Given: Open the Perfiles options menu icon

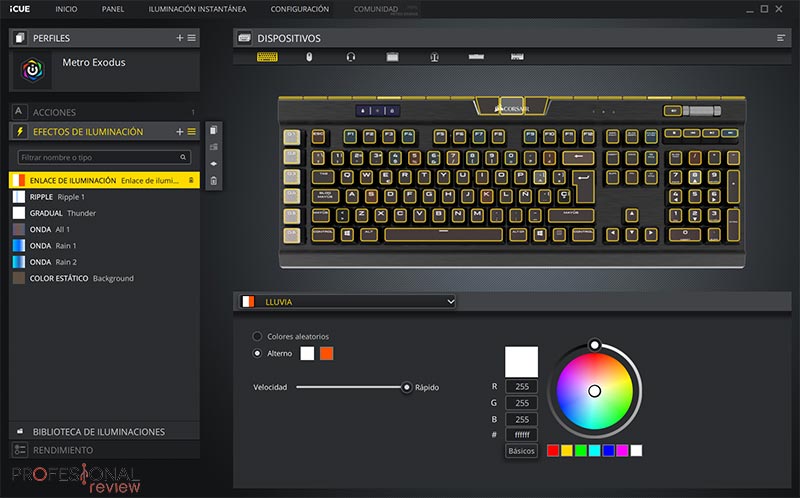Looking at the screenshot, I should tap(191, 38).
